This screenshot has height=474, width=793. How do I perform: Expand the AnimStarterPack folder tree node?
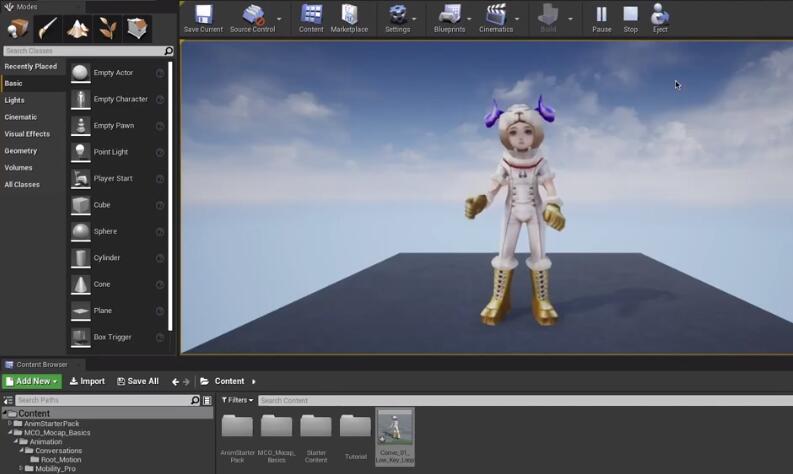pyautogui.click(x=10, y=423)
